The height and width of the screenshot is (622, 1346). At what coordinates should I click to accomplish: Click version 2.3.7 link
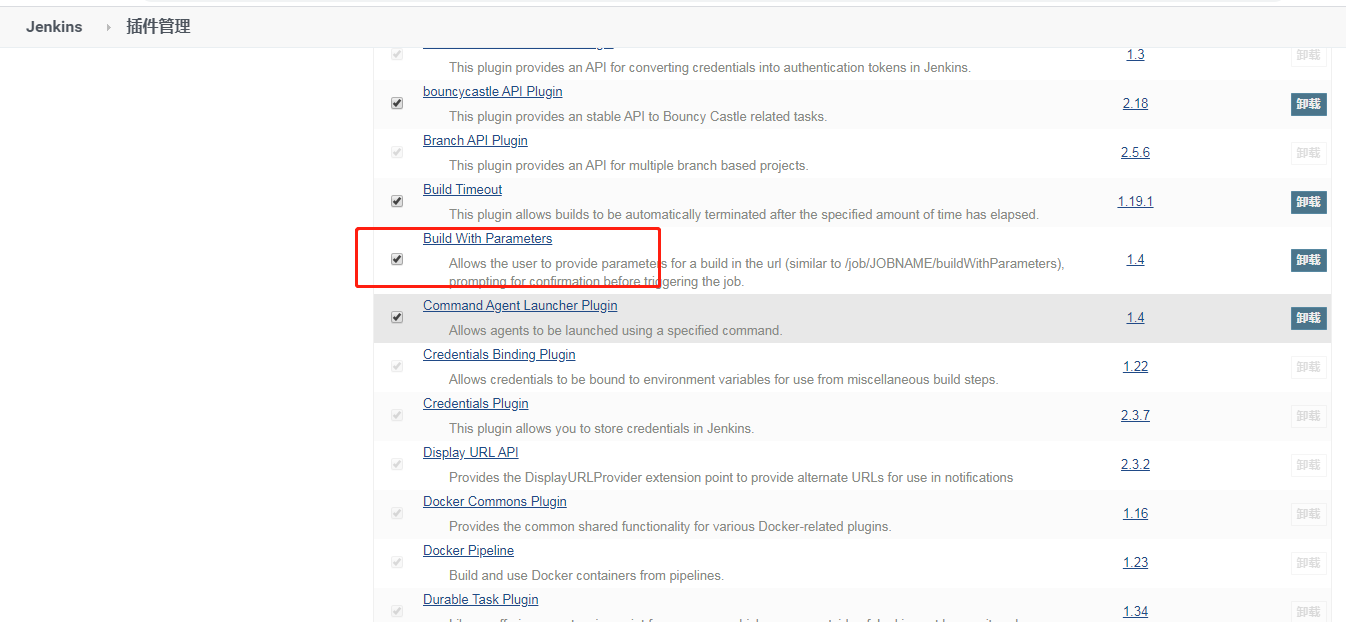tap(1135, 415)
